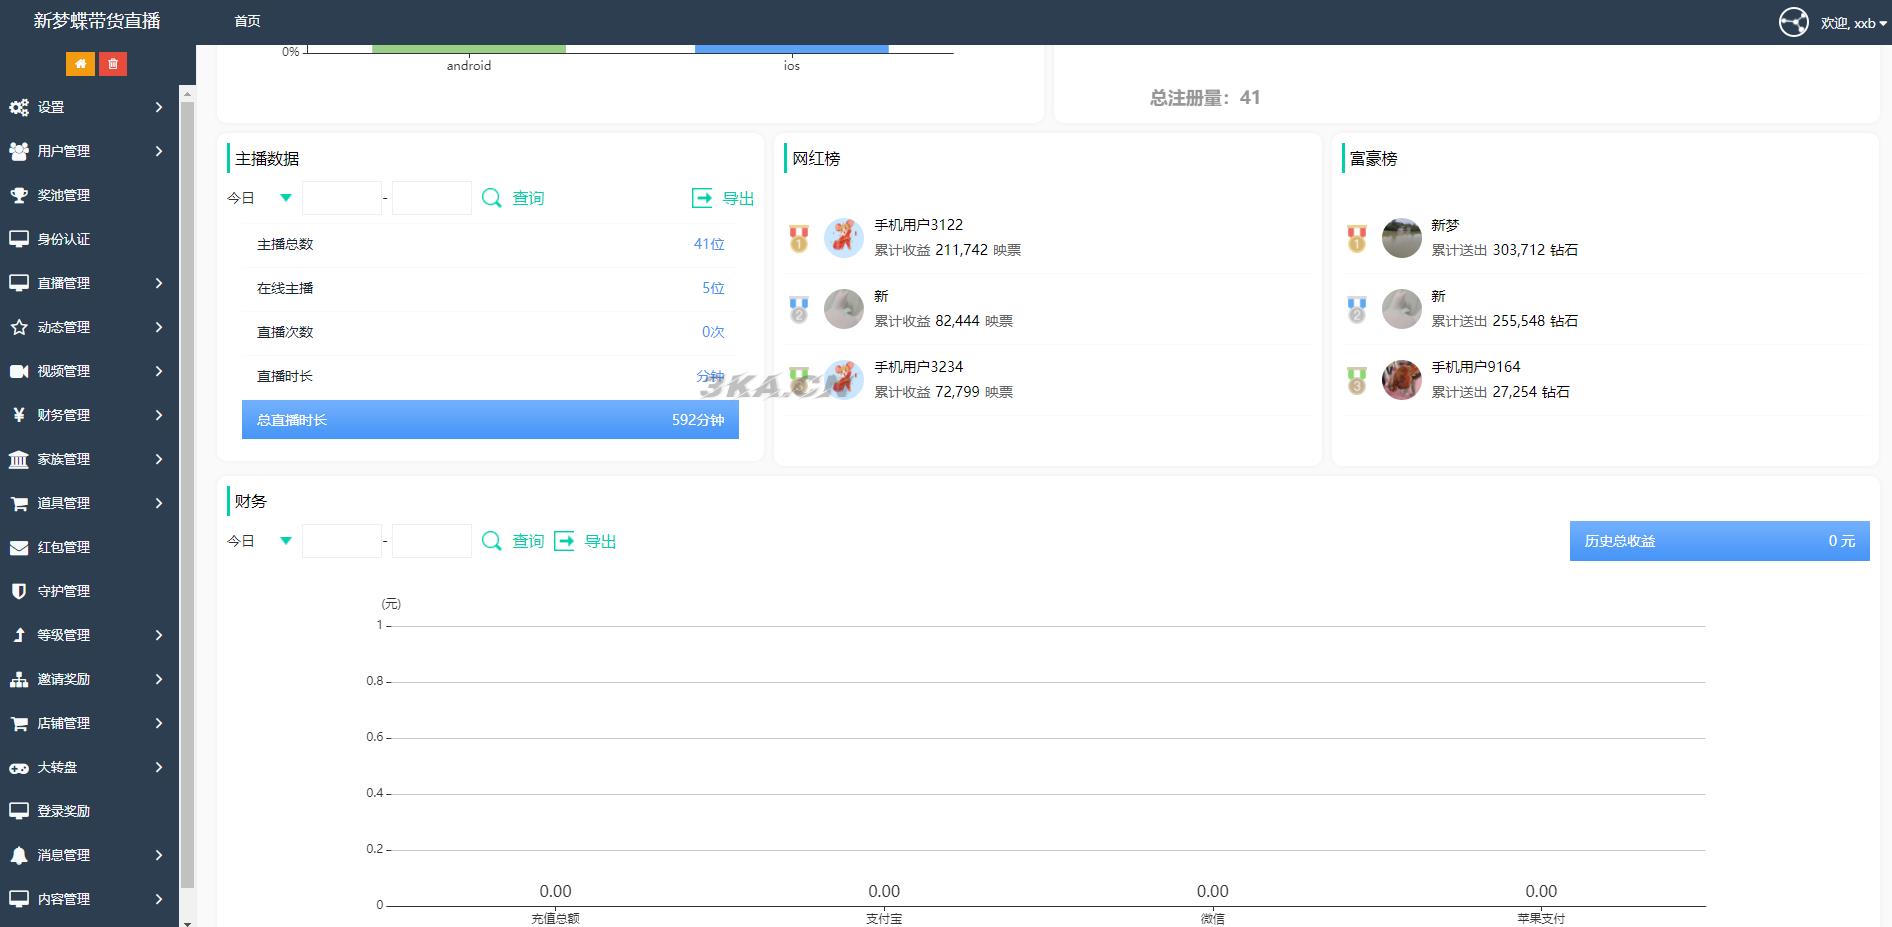Click the monitor icon beside 身份认证
1892x927 pixels.
19,239
